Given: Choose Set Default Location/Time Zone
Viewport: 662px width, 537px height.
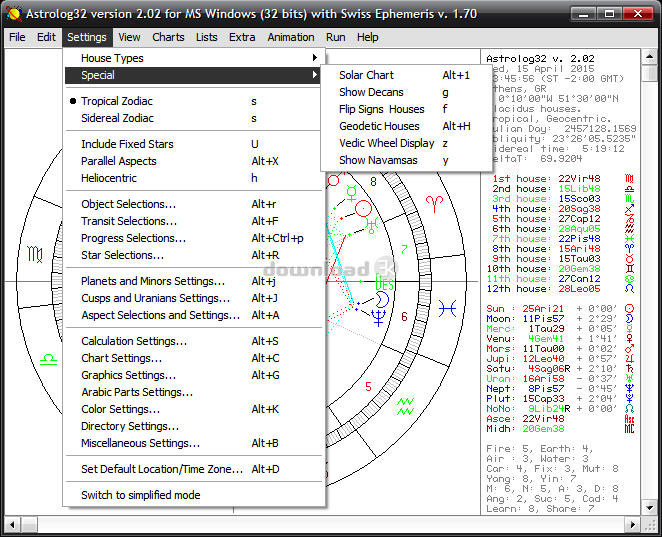Looking at the screenshot, I should tap(193, 469).
